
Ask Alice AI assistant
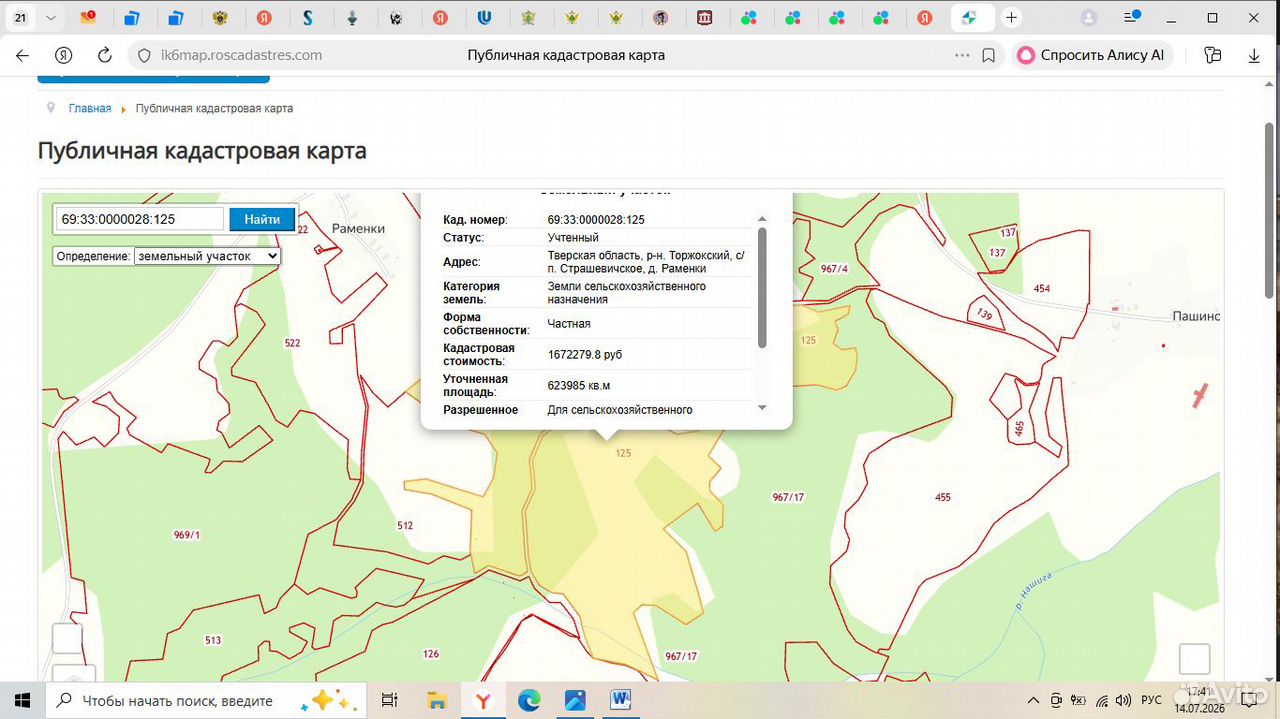[x=1091, y=56]
